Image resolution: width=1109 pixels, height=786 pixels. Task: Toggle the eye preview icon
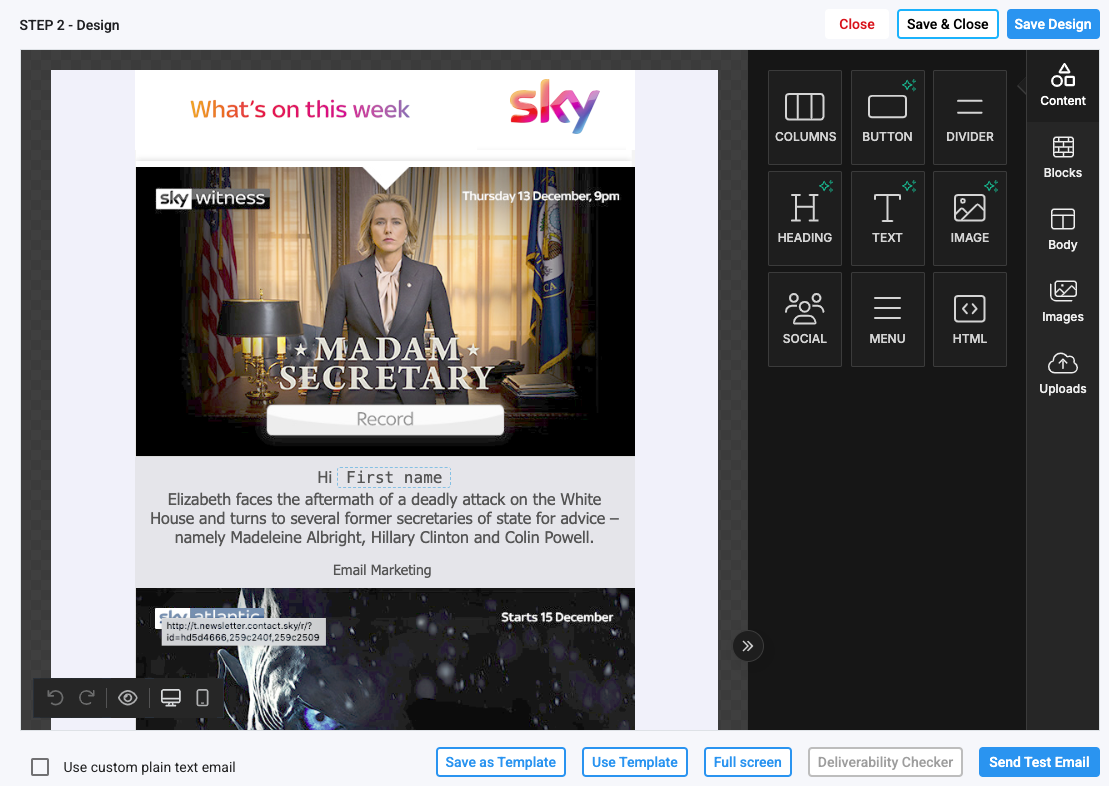(128, 698)
